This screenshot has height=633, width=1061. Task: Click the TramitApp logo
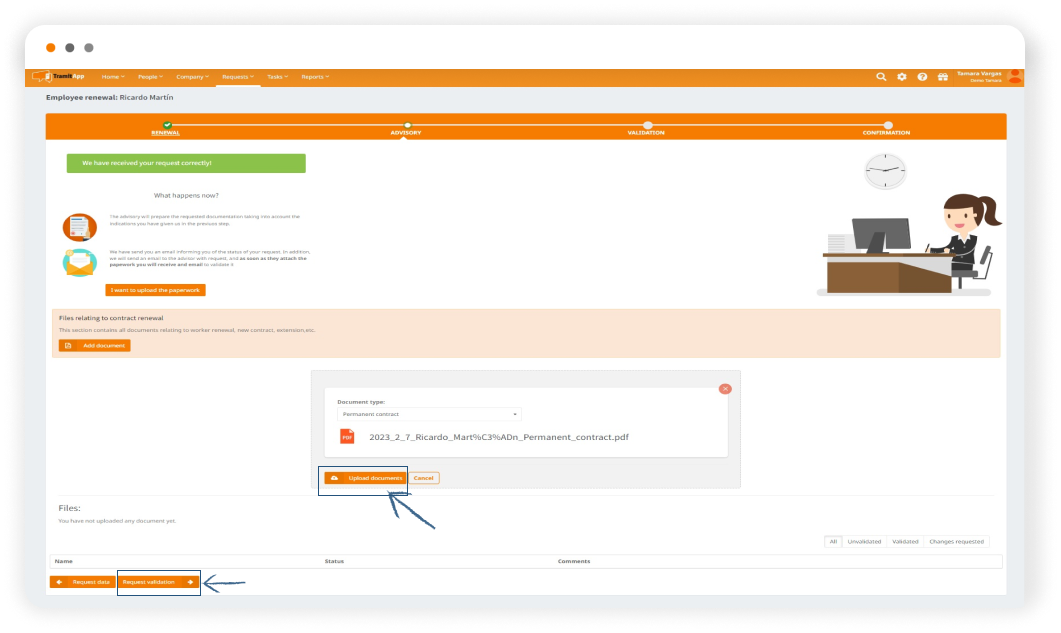click(x=58, y=77)
